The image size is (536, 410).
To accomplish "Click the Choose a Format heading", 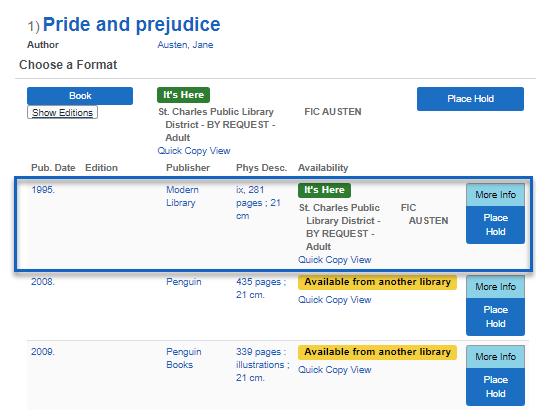I will [68, 65].
